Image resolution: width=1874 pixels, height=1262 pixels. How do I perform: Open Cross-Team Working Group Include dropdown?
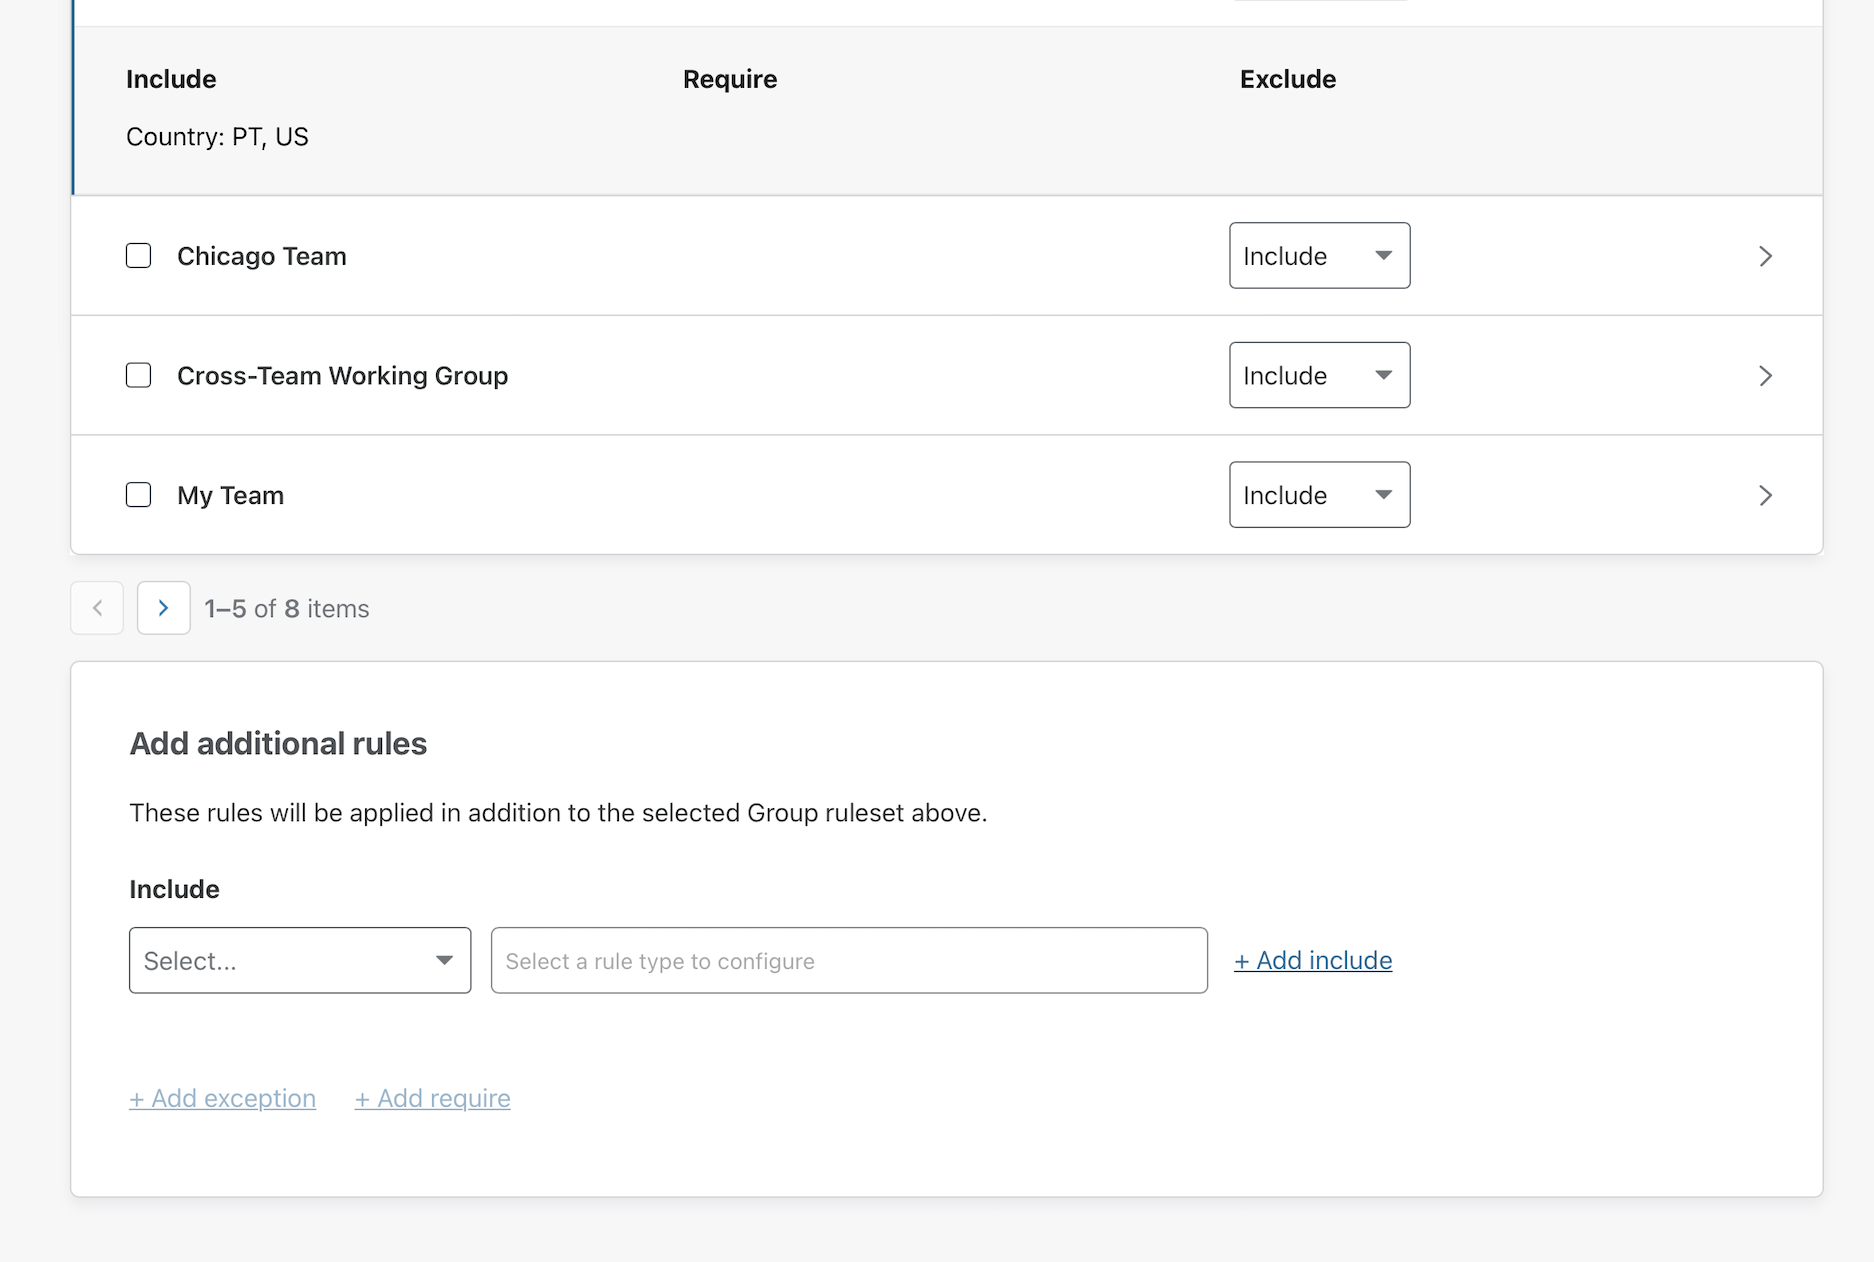[1319, 376]
